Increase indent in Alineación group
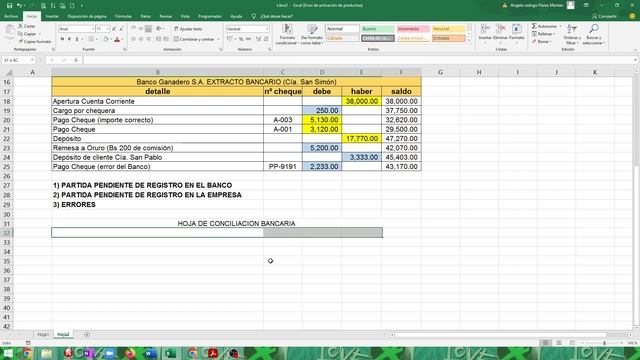 pyautogui.click(x=166, y=39)
